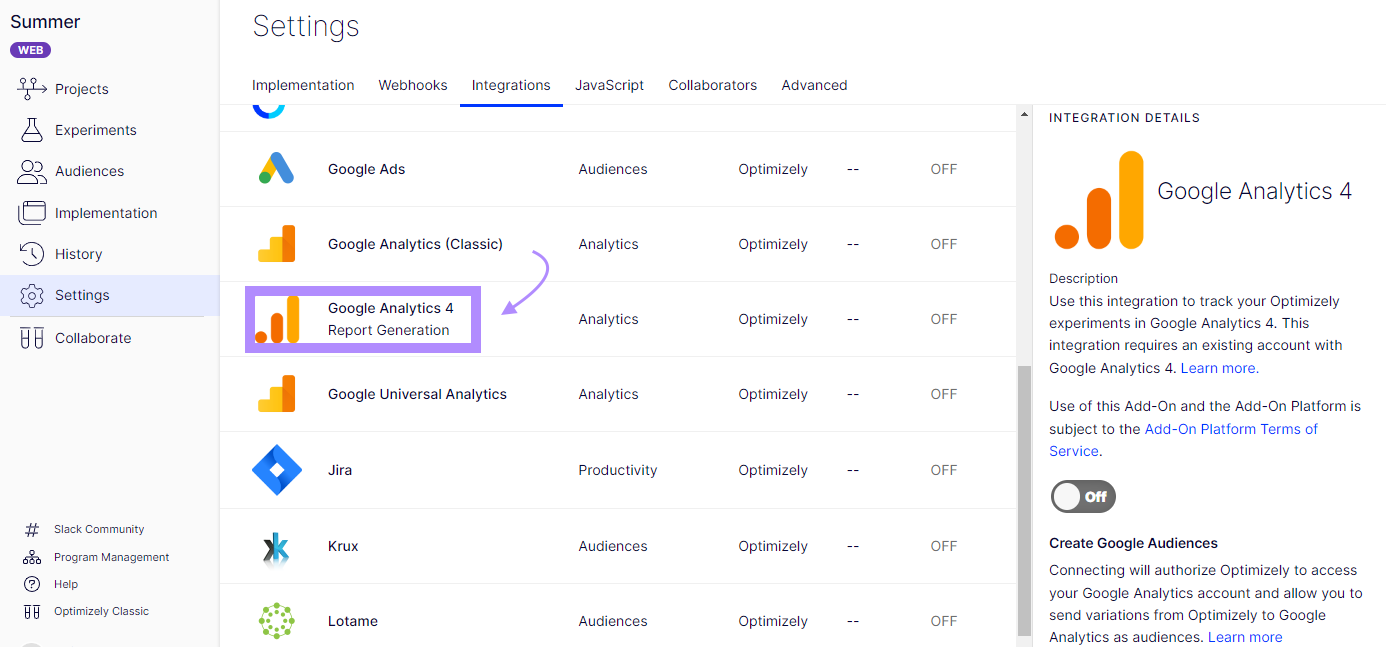
Task: Click the History icon in the sidebar
Action: 31,254
